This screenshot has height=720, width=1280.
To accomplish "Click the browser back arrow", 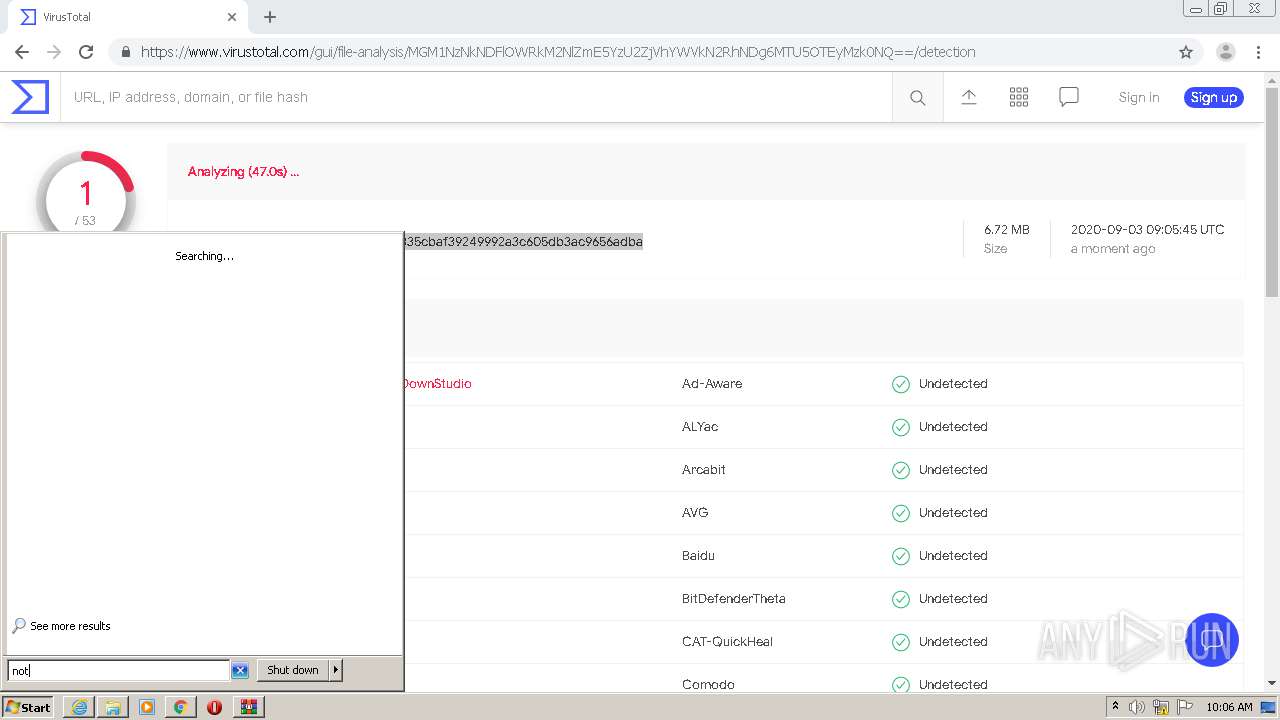I will (x=22, y=52).
